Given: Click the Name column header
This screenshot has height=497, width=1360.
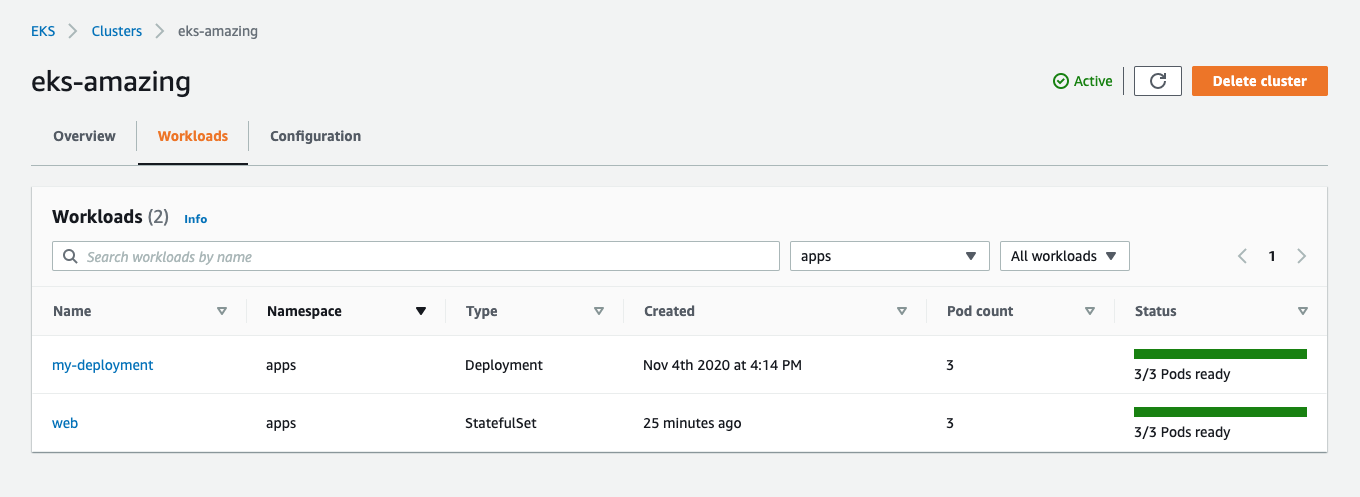Looking at the screenshot, I should (72, 311).
